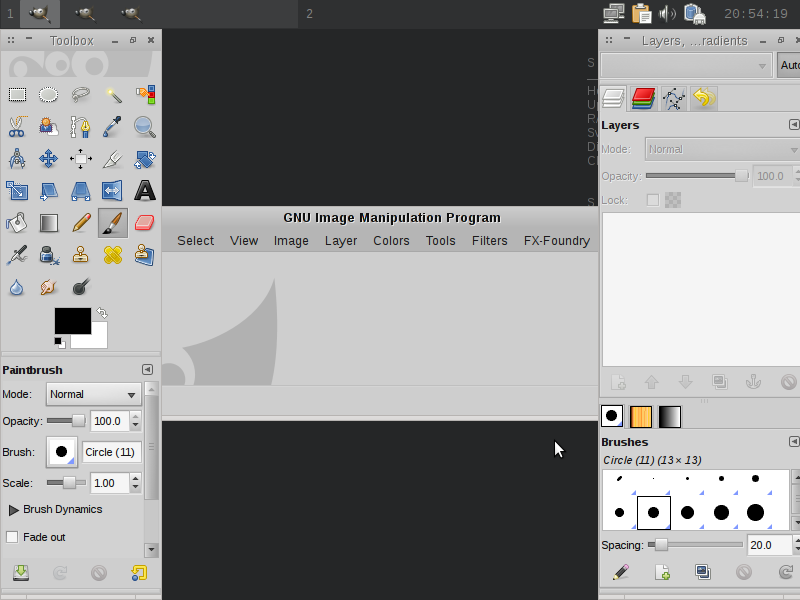Screen dimensions: 800x600
Task: Select the Free Select lasso tool
Action: click(81, 94)
